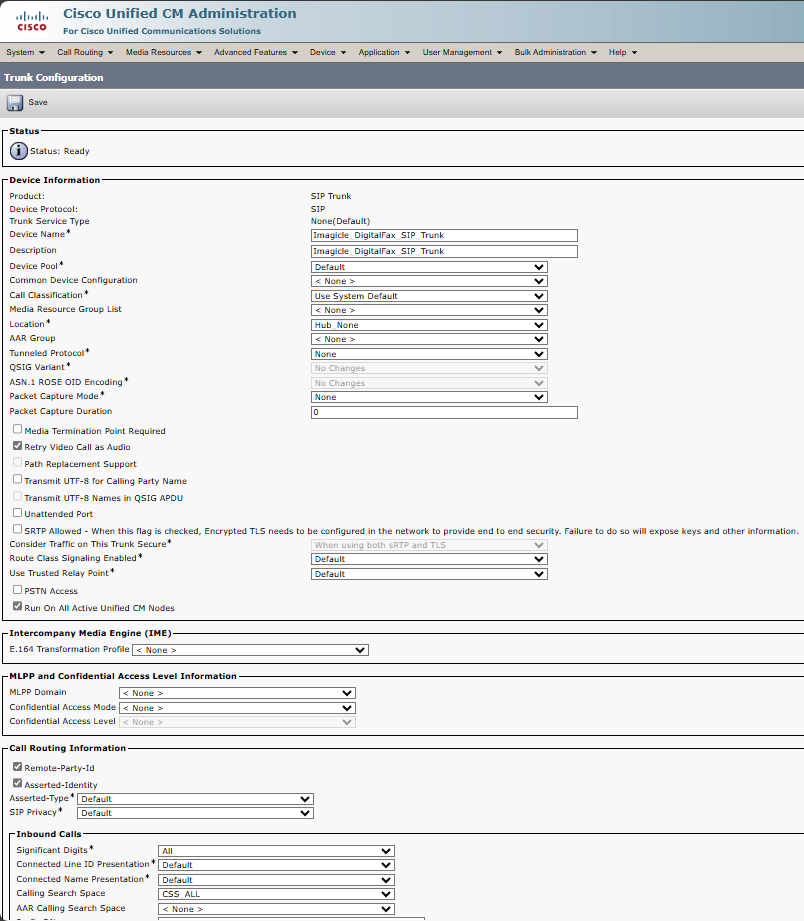This screenshot has width=804, height=921.
Task: Toggle Transmit UTF-8 for Calling Party Name
Action: pos(18,480)
